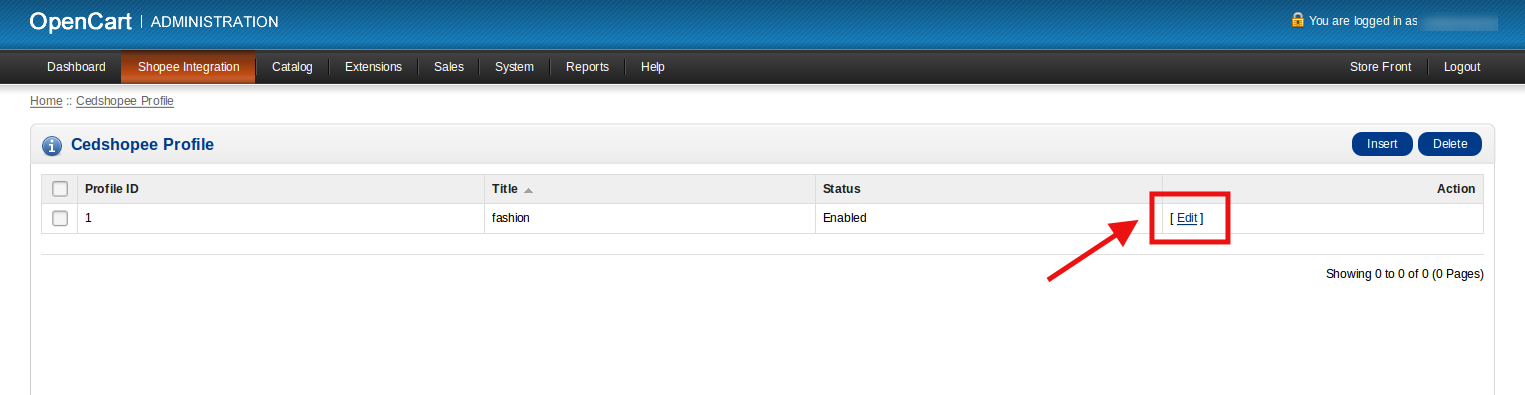Click the lock icon beside login status
The image size is (1525, 395).
tap(1297, 20)
